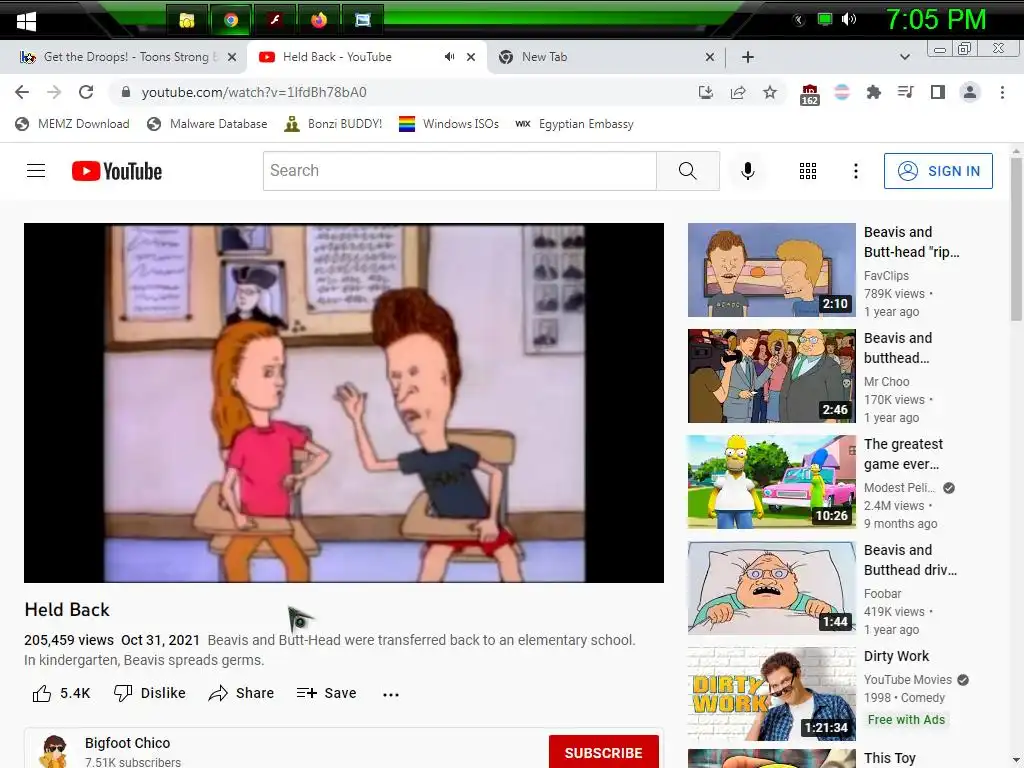This screenshot has width=1024, height=768.
Task: Open the red extension showing 162
Action: pos(810,94)
